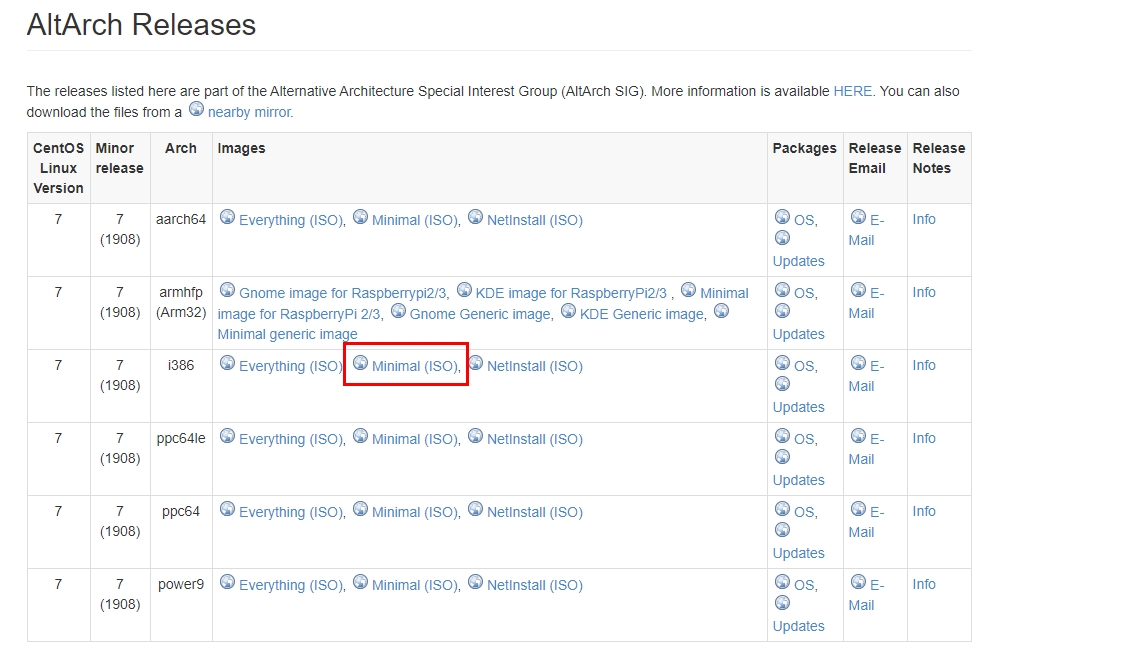This screenshot has height=666, width=1125.
Task: Download ppc64 Everything (ISO)
Action: (x=291, y=512)
